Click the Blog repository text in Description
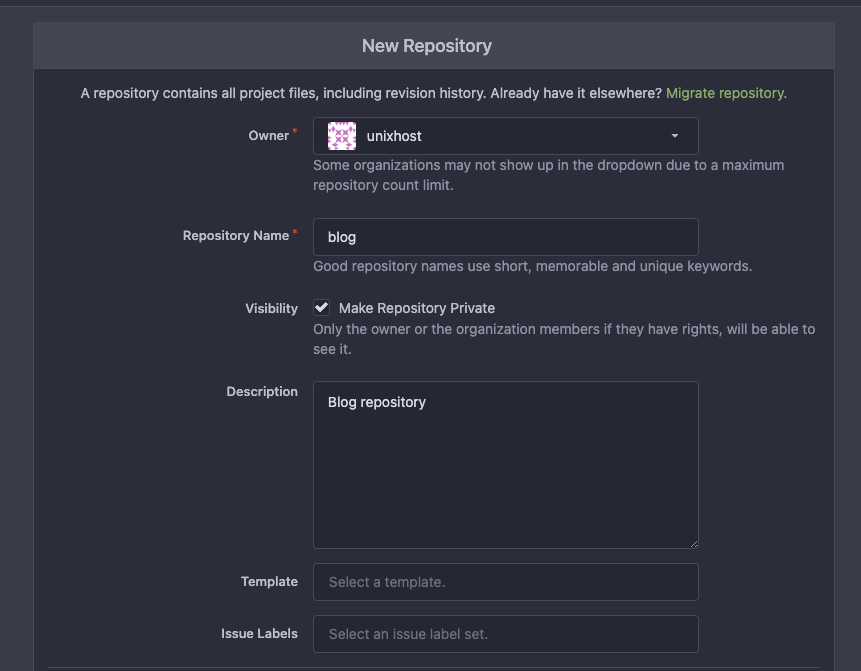 pos(377,402)
